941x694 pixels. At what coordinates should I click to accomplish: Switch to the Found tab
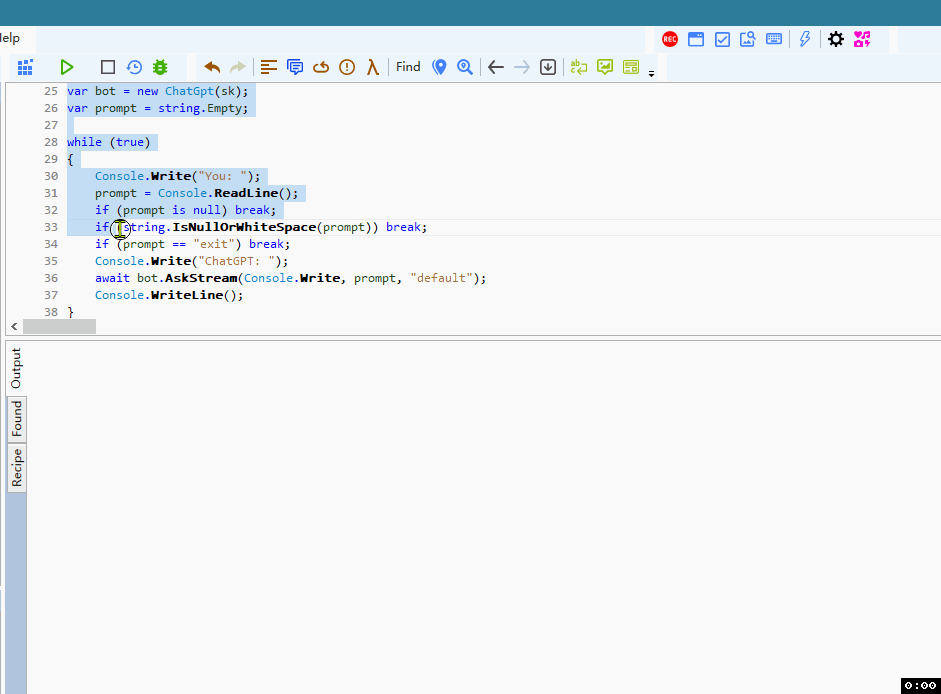(x=17, y=420)
